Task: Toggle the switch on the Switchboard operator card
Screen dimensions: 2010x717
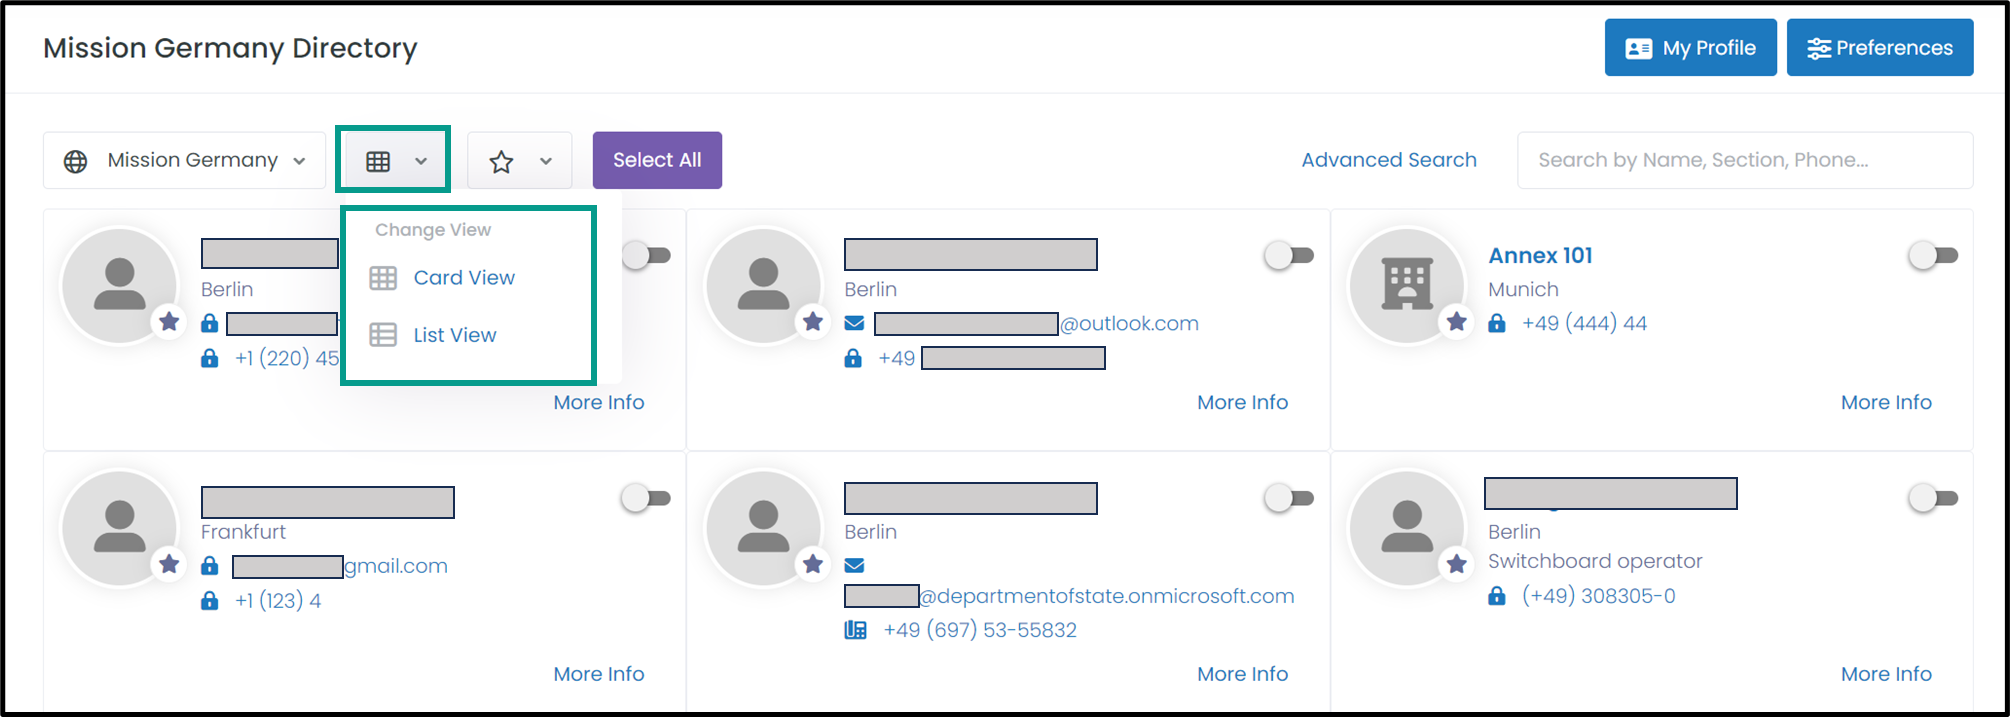Action: [1932, 498]
